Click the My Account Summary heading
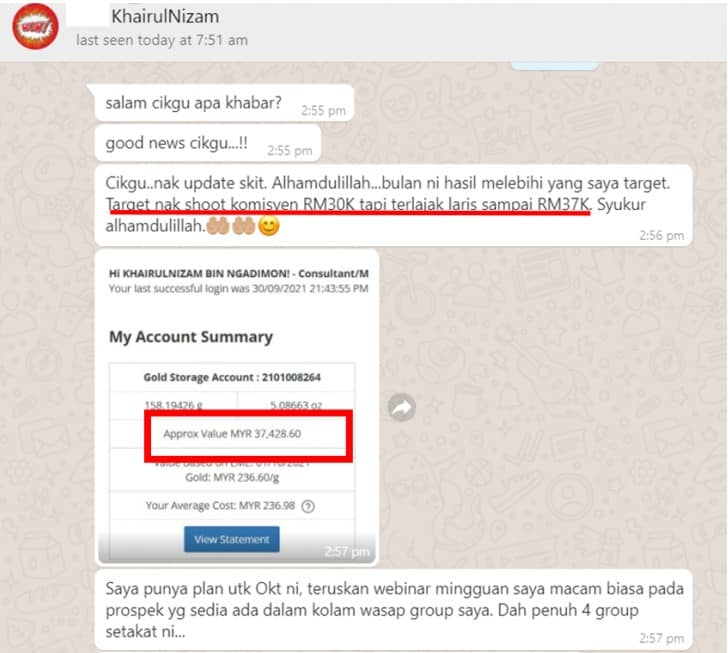 (x=191, y=337)
